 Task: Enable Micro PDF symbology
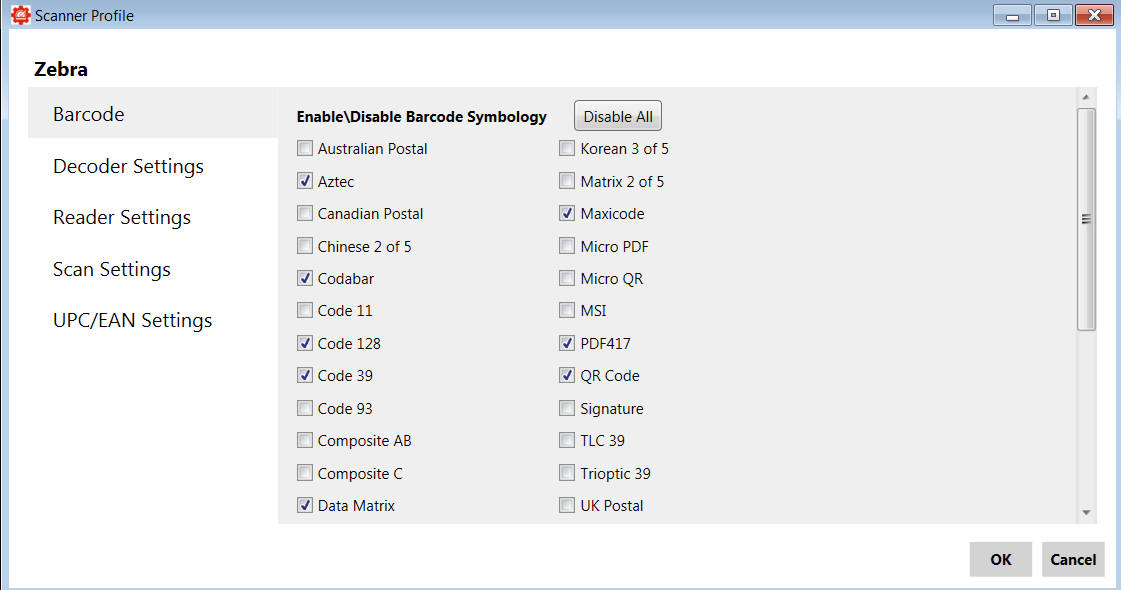click(567, 247)
